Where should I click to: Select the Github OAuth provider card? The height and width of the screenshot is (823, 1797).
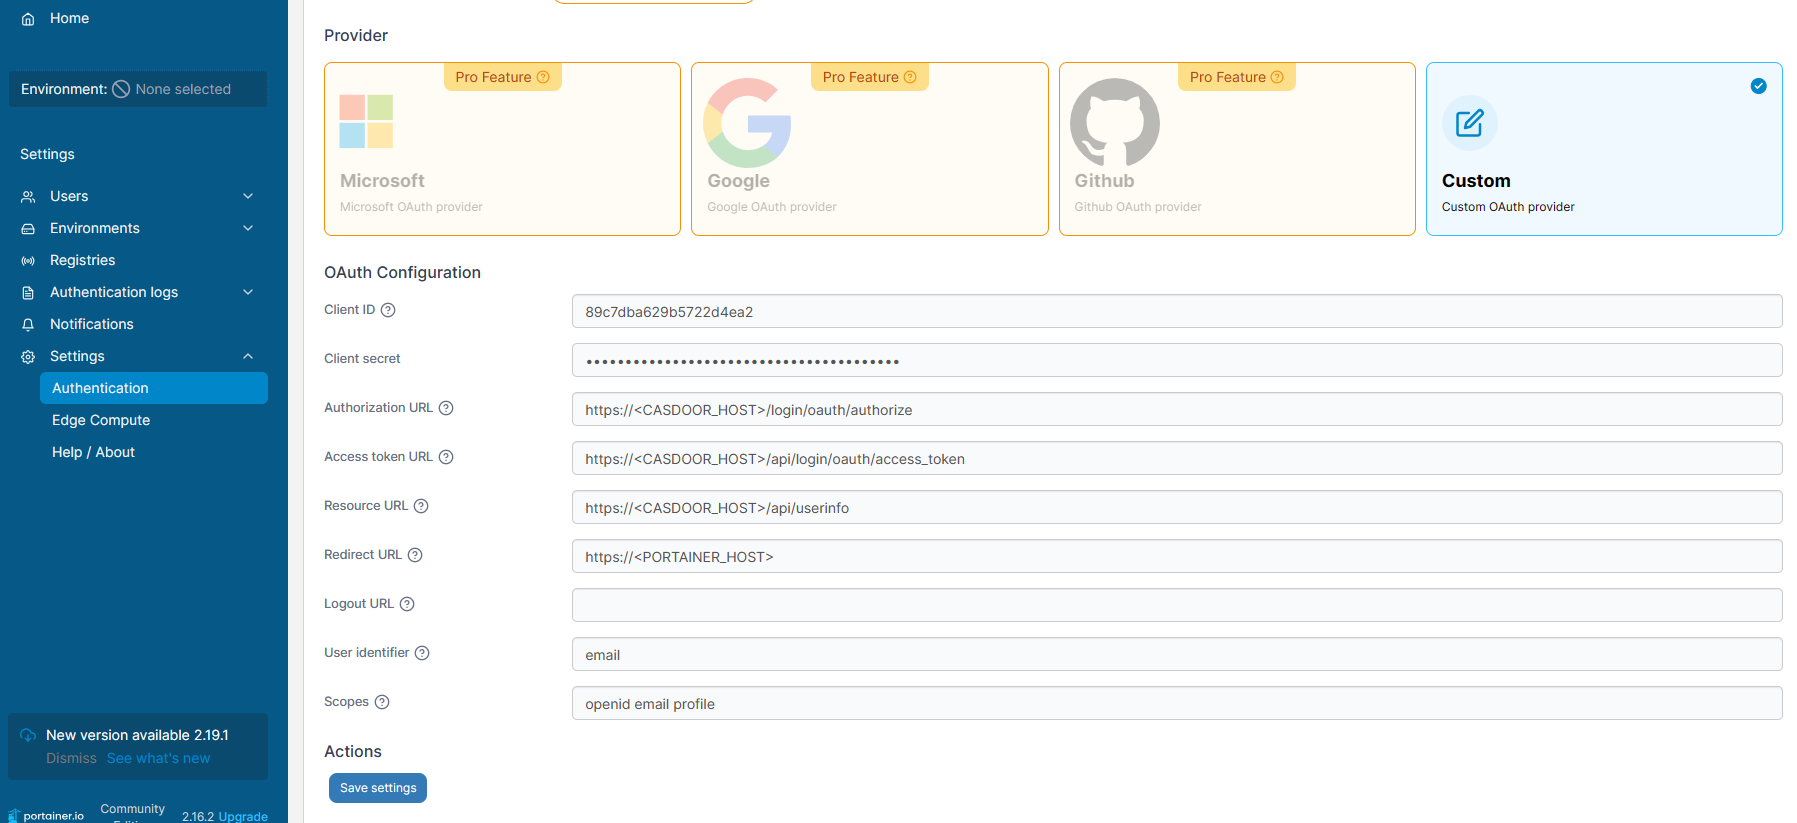[x=1236, y=150]
